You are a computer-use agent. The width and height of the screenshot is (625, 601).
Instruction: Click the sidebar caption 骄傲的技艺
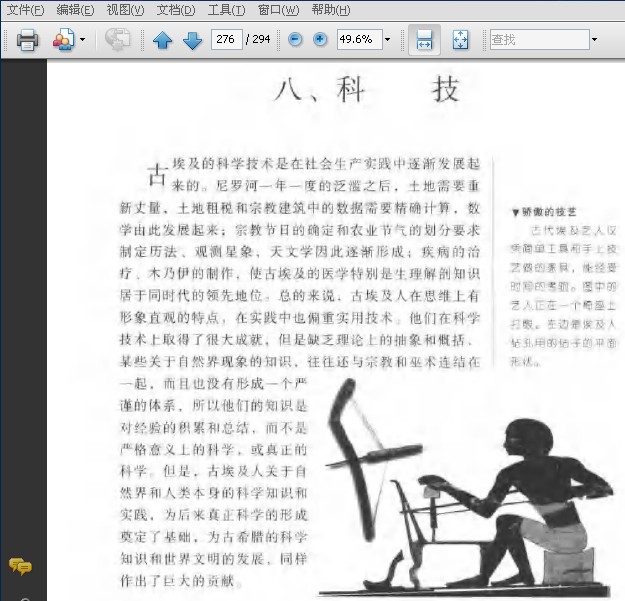point(549,212)
